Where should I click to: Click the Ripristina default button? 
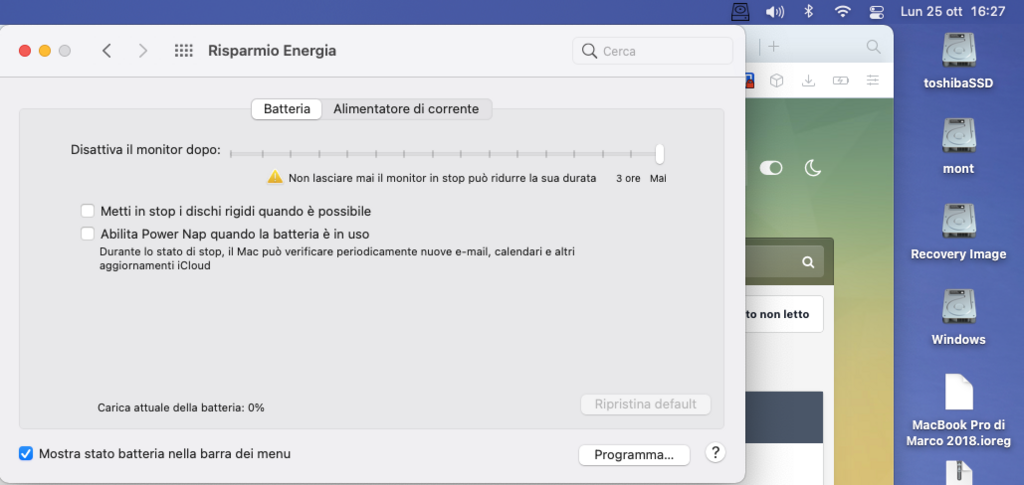click(x=645, y=404)
